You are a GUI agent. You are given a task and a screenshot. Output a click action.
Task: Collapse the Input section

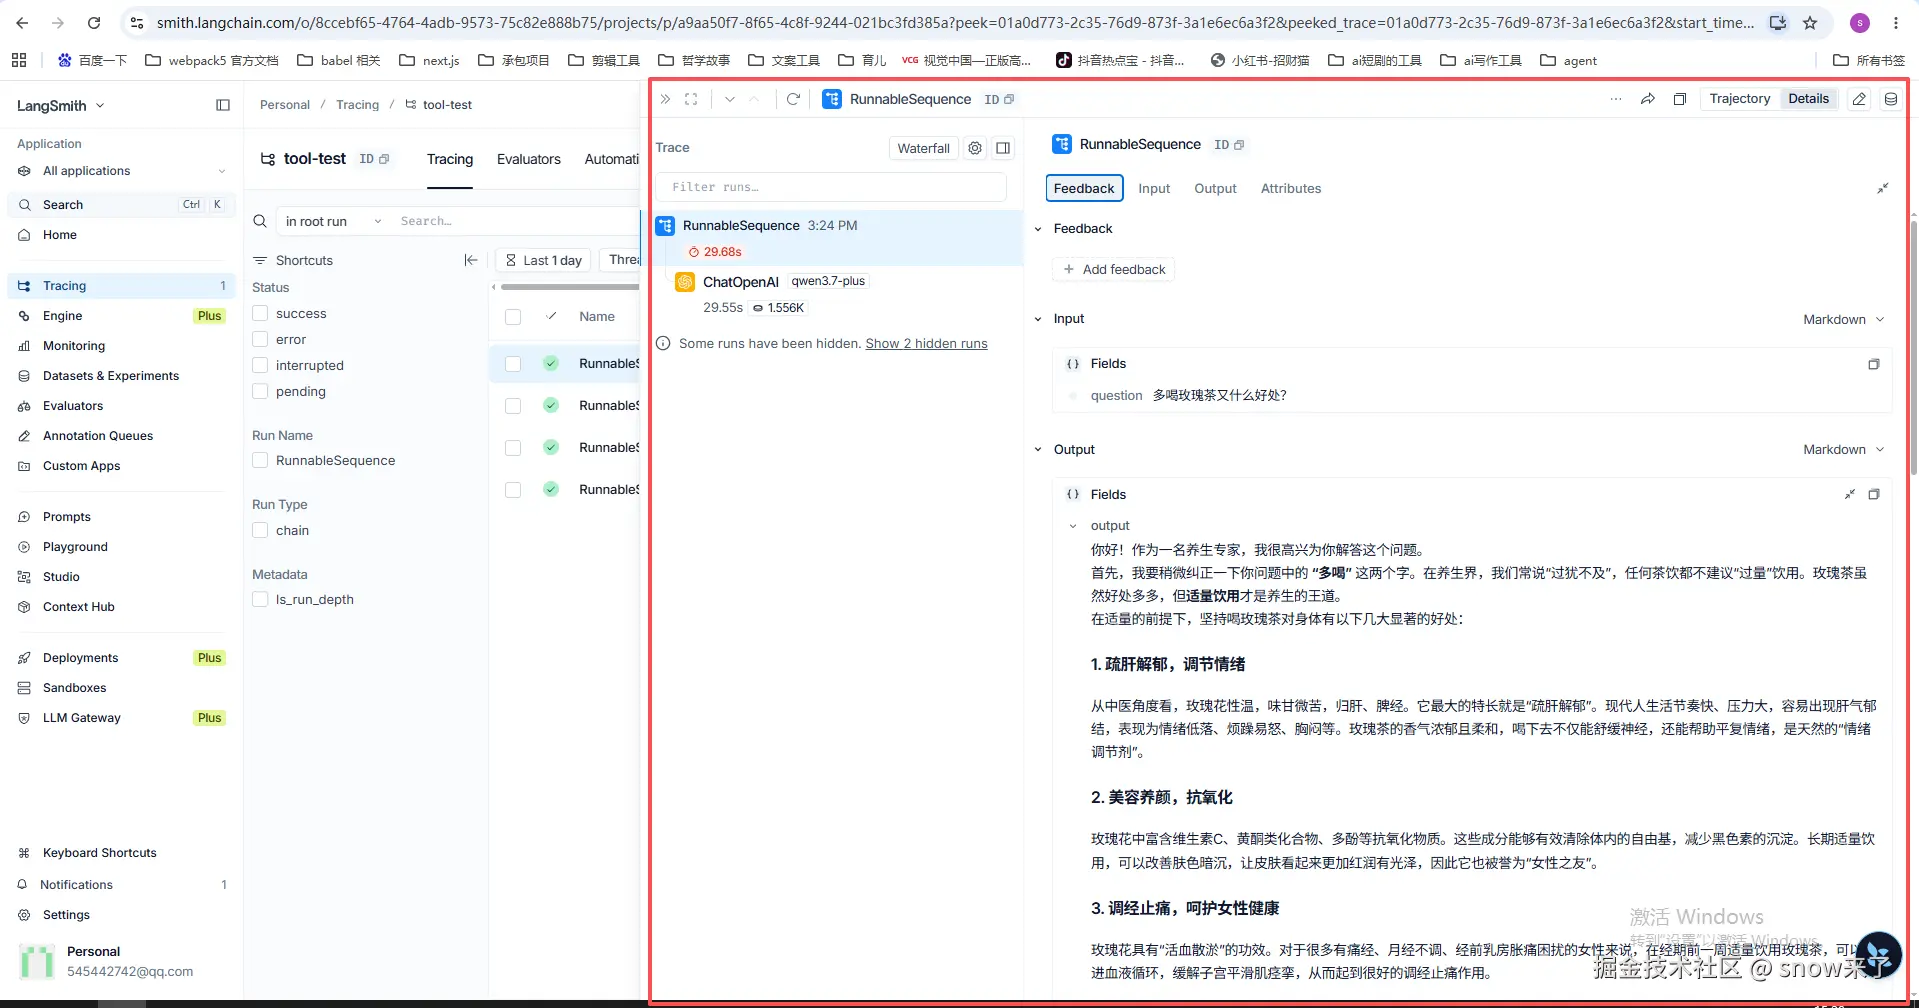click(1038, 319)
